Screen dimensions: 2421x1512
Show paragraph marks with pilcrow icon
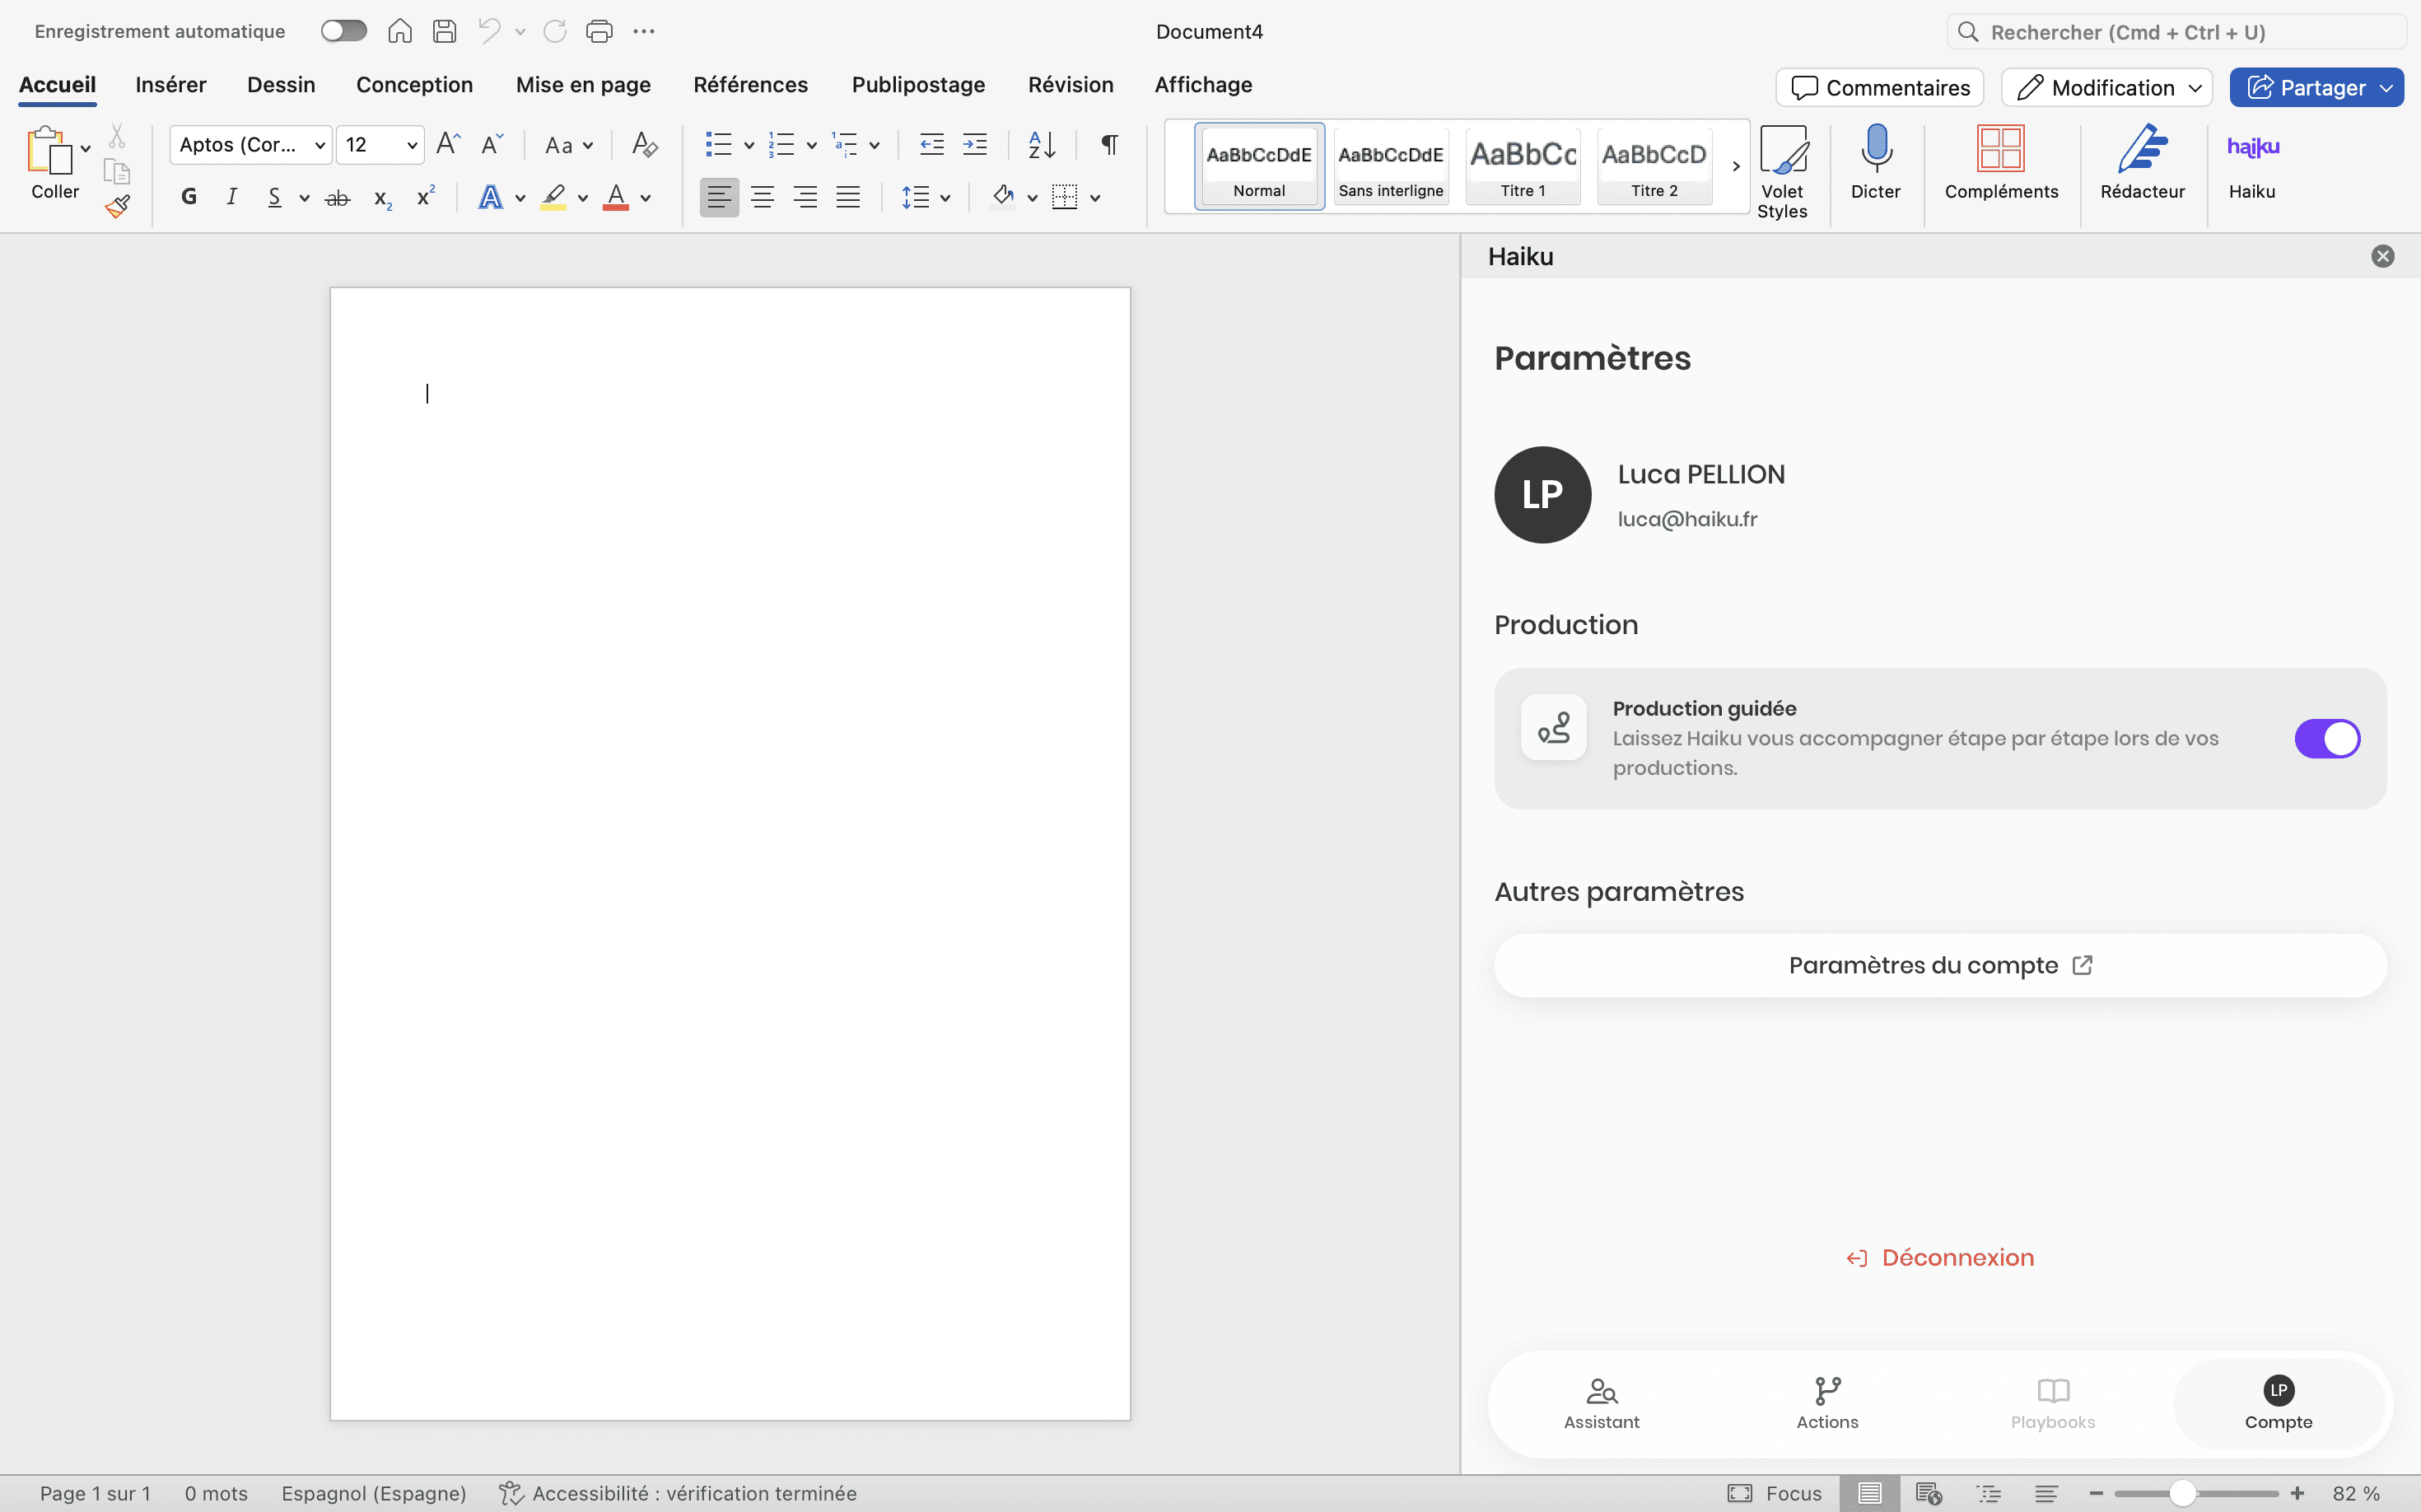coord(1109,145)
